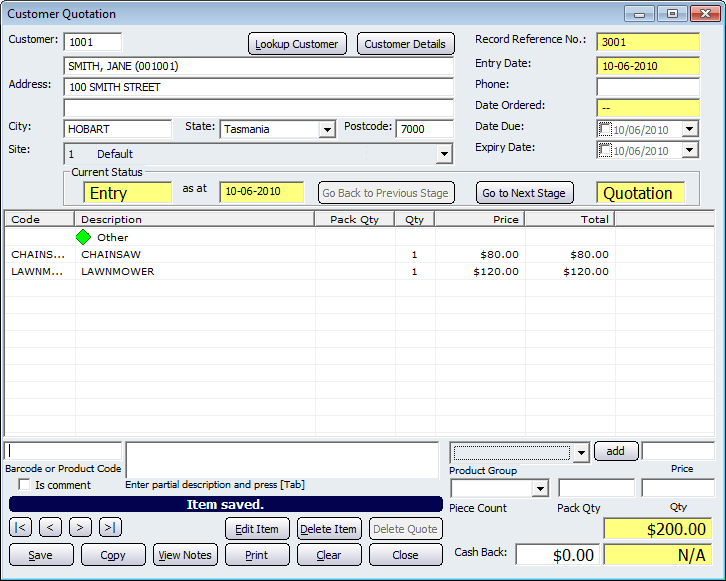The height and width of the screenshot is (581, 726).
Task: Click the Delete Quote button
Action: point(406,529)
